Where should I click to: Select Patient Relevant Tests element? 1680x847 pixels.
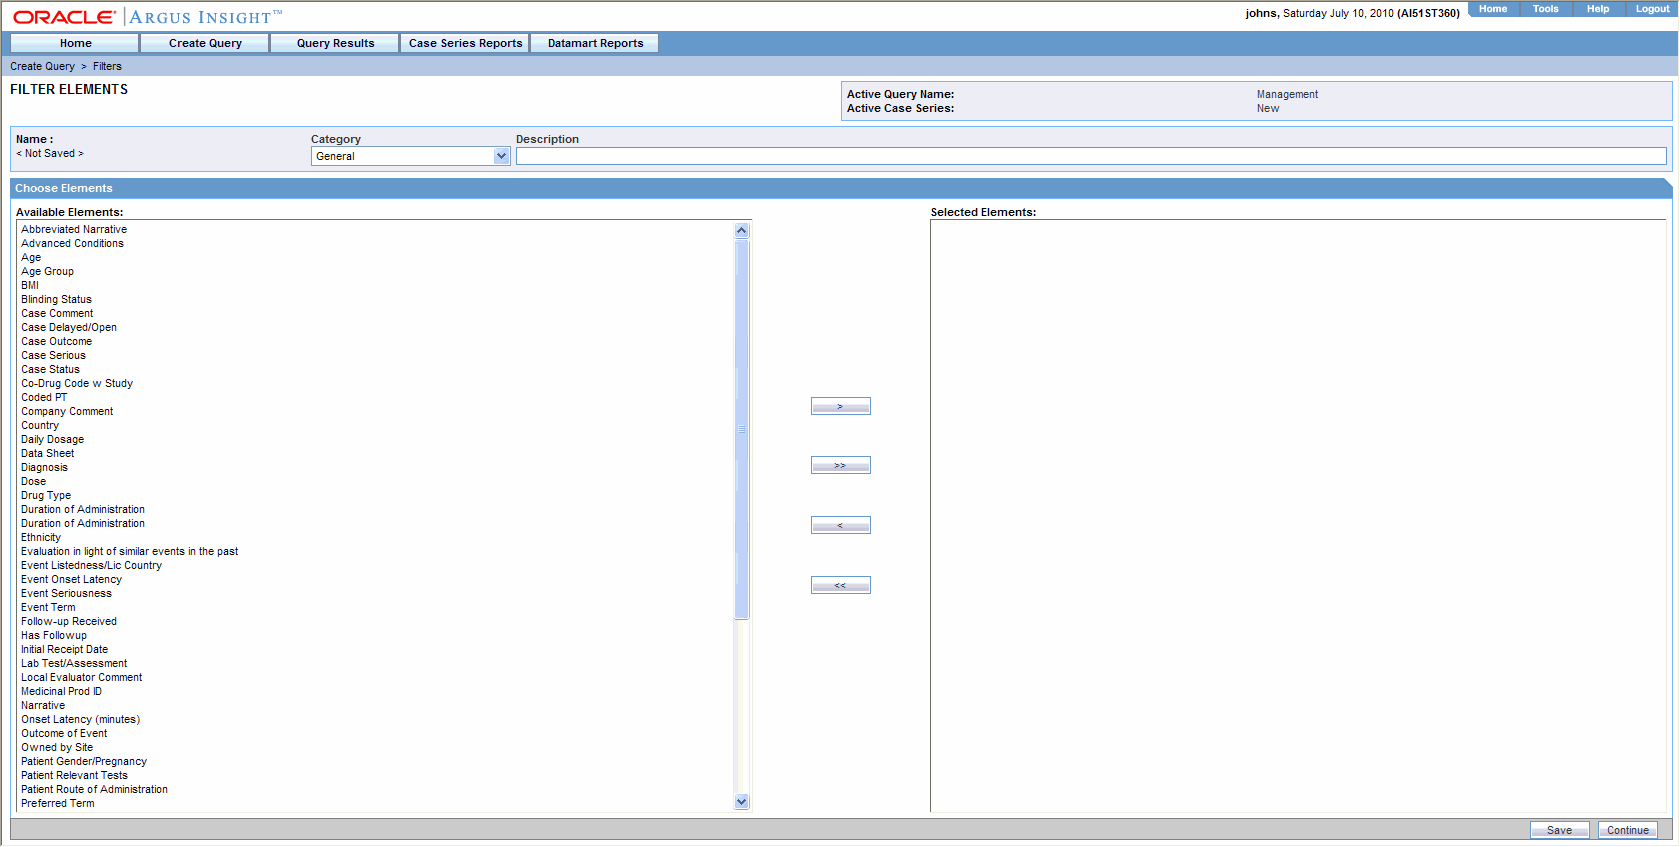(74, 775)
